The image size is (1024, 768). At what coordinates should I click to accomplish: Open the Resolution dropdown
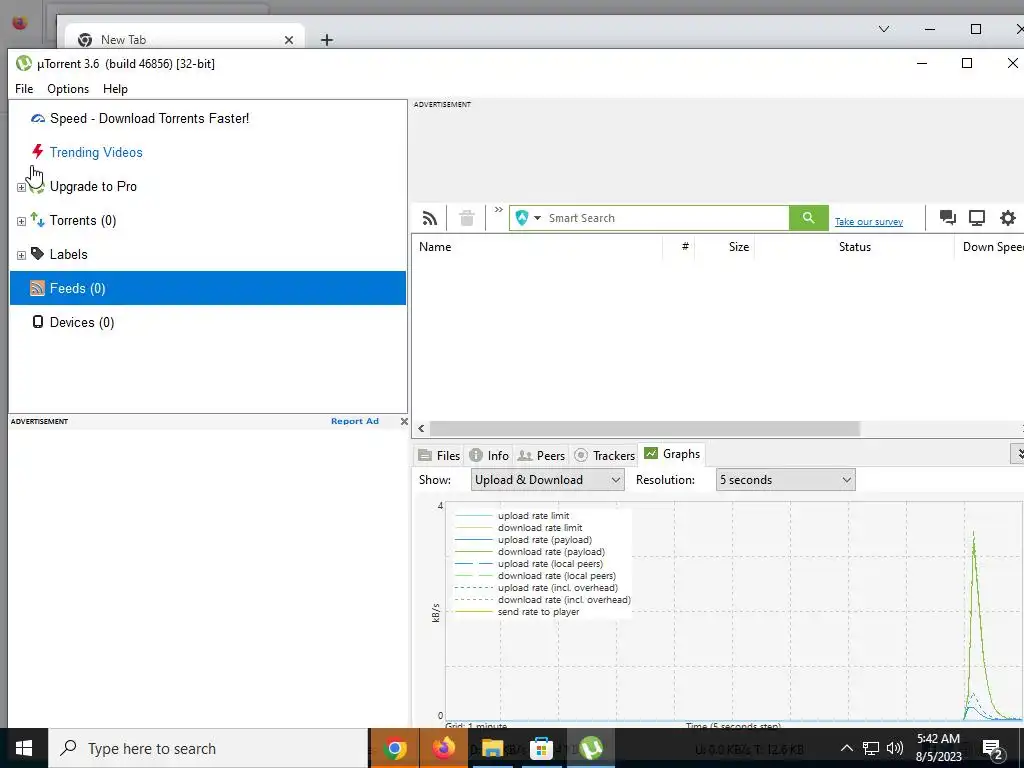coord(785,480)
